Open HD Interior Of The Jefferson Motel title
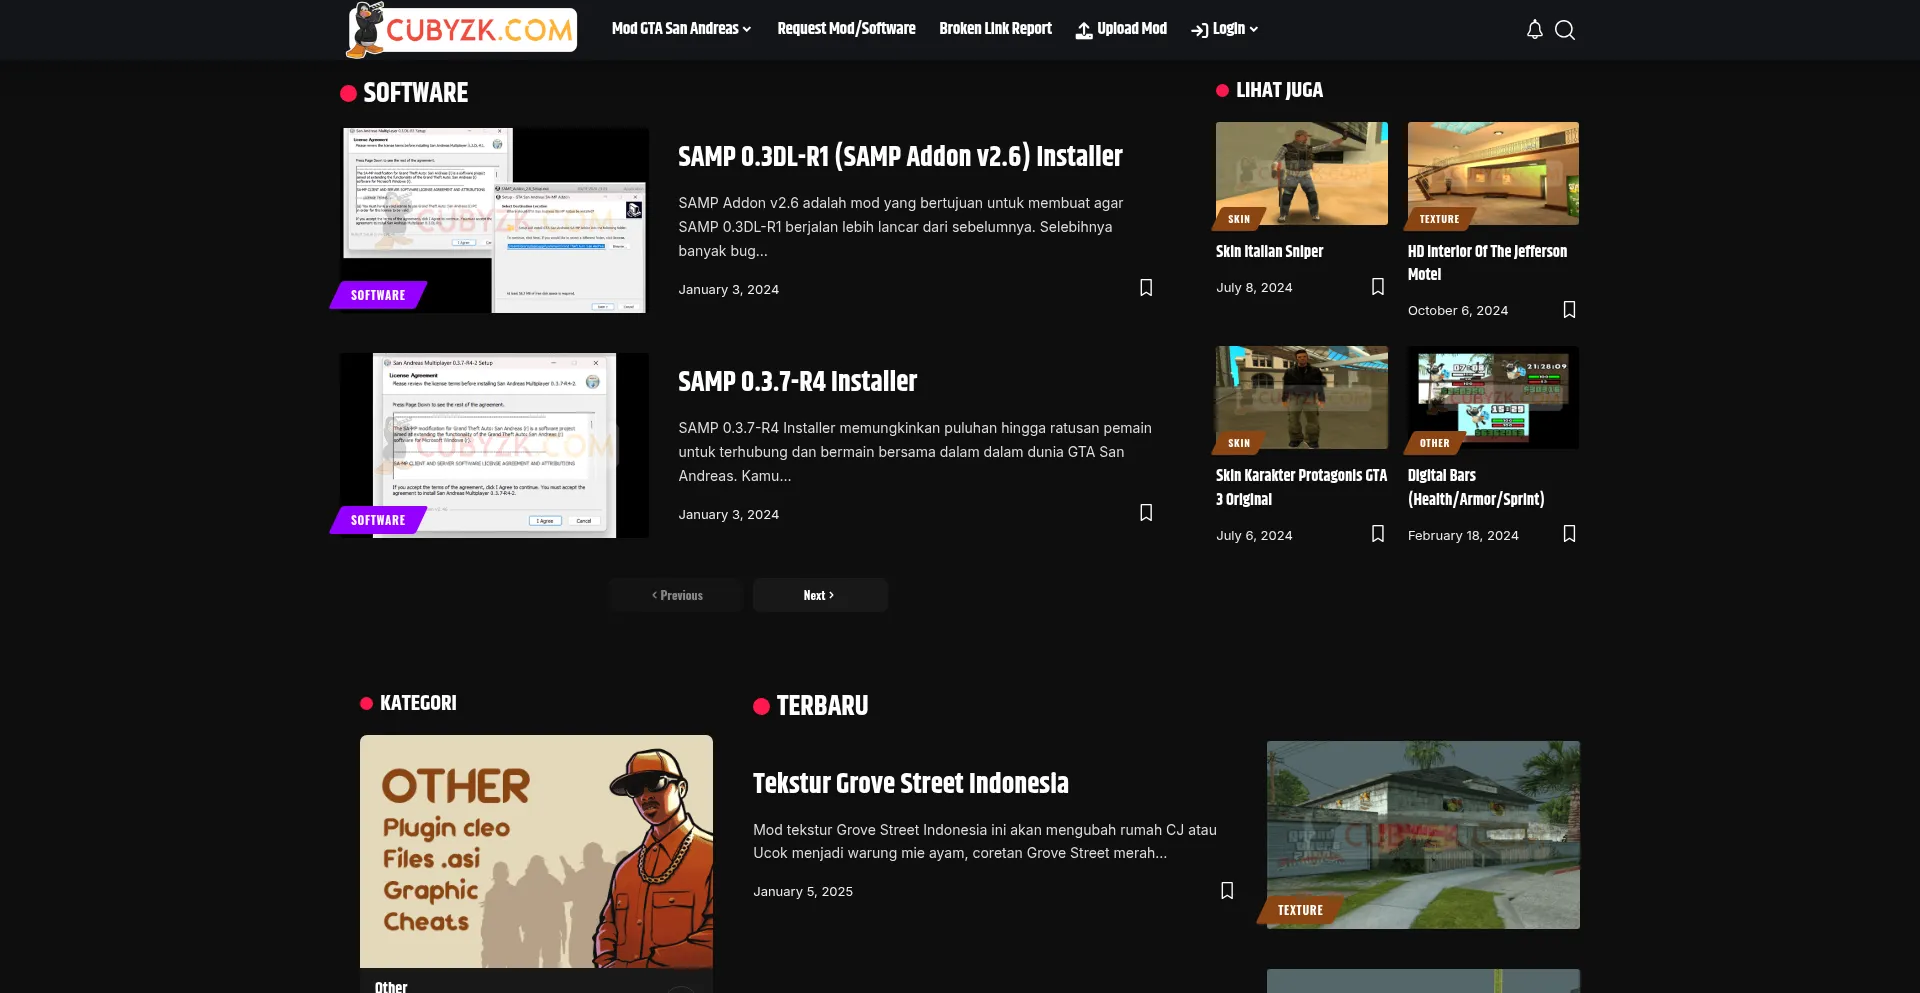 (x=1487, y=263)
